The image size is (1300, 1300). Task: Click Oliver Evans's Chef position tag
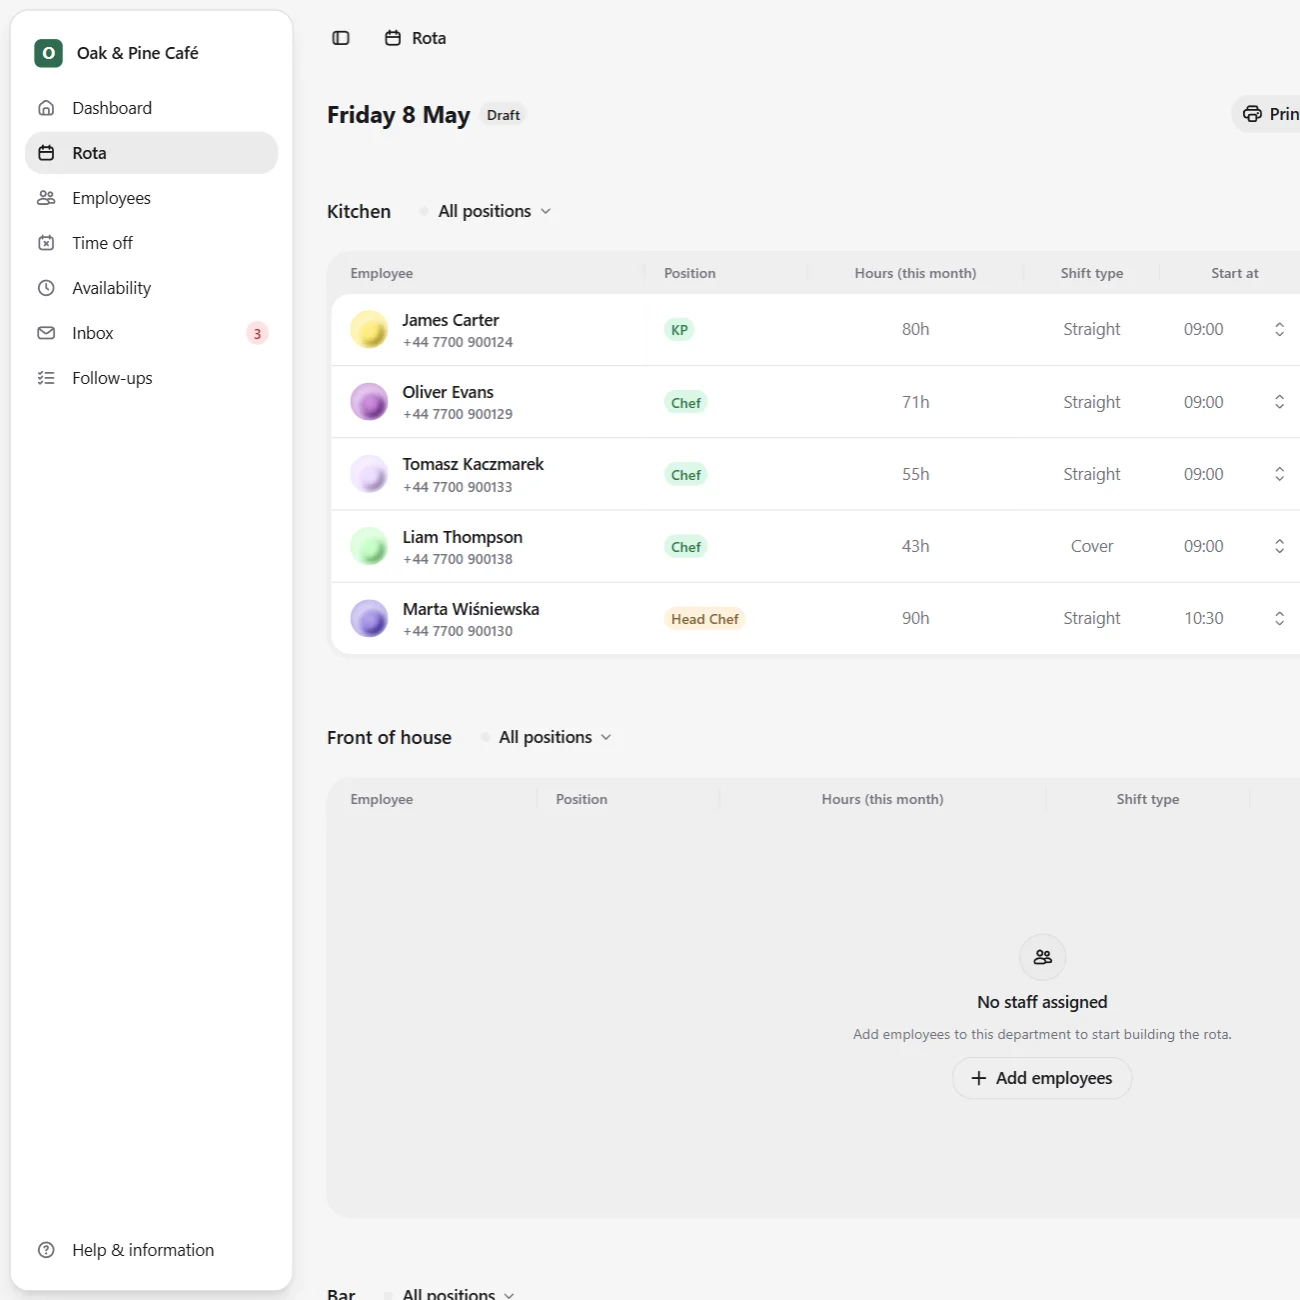(x=686, y=402)
